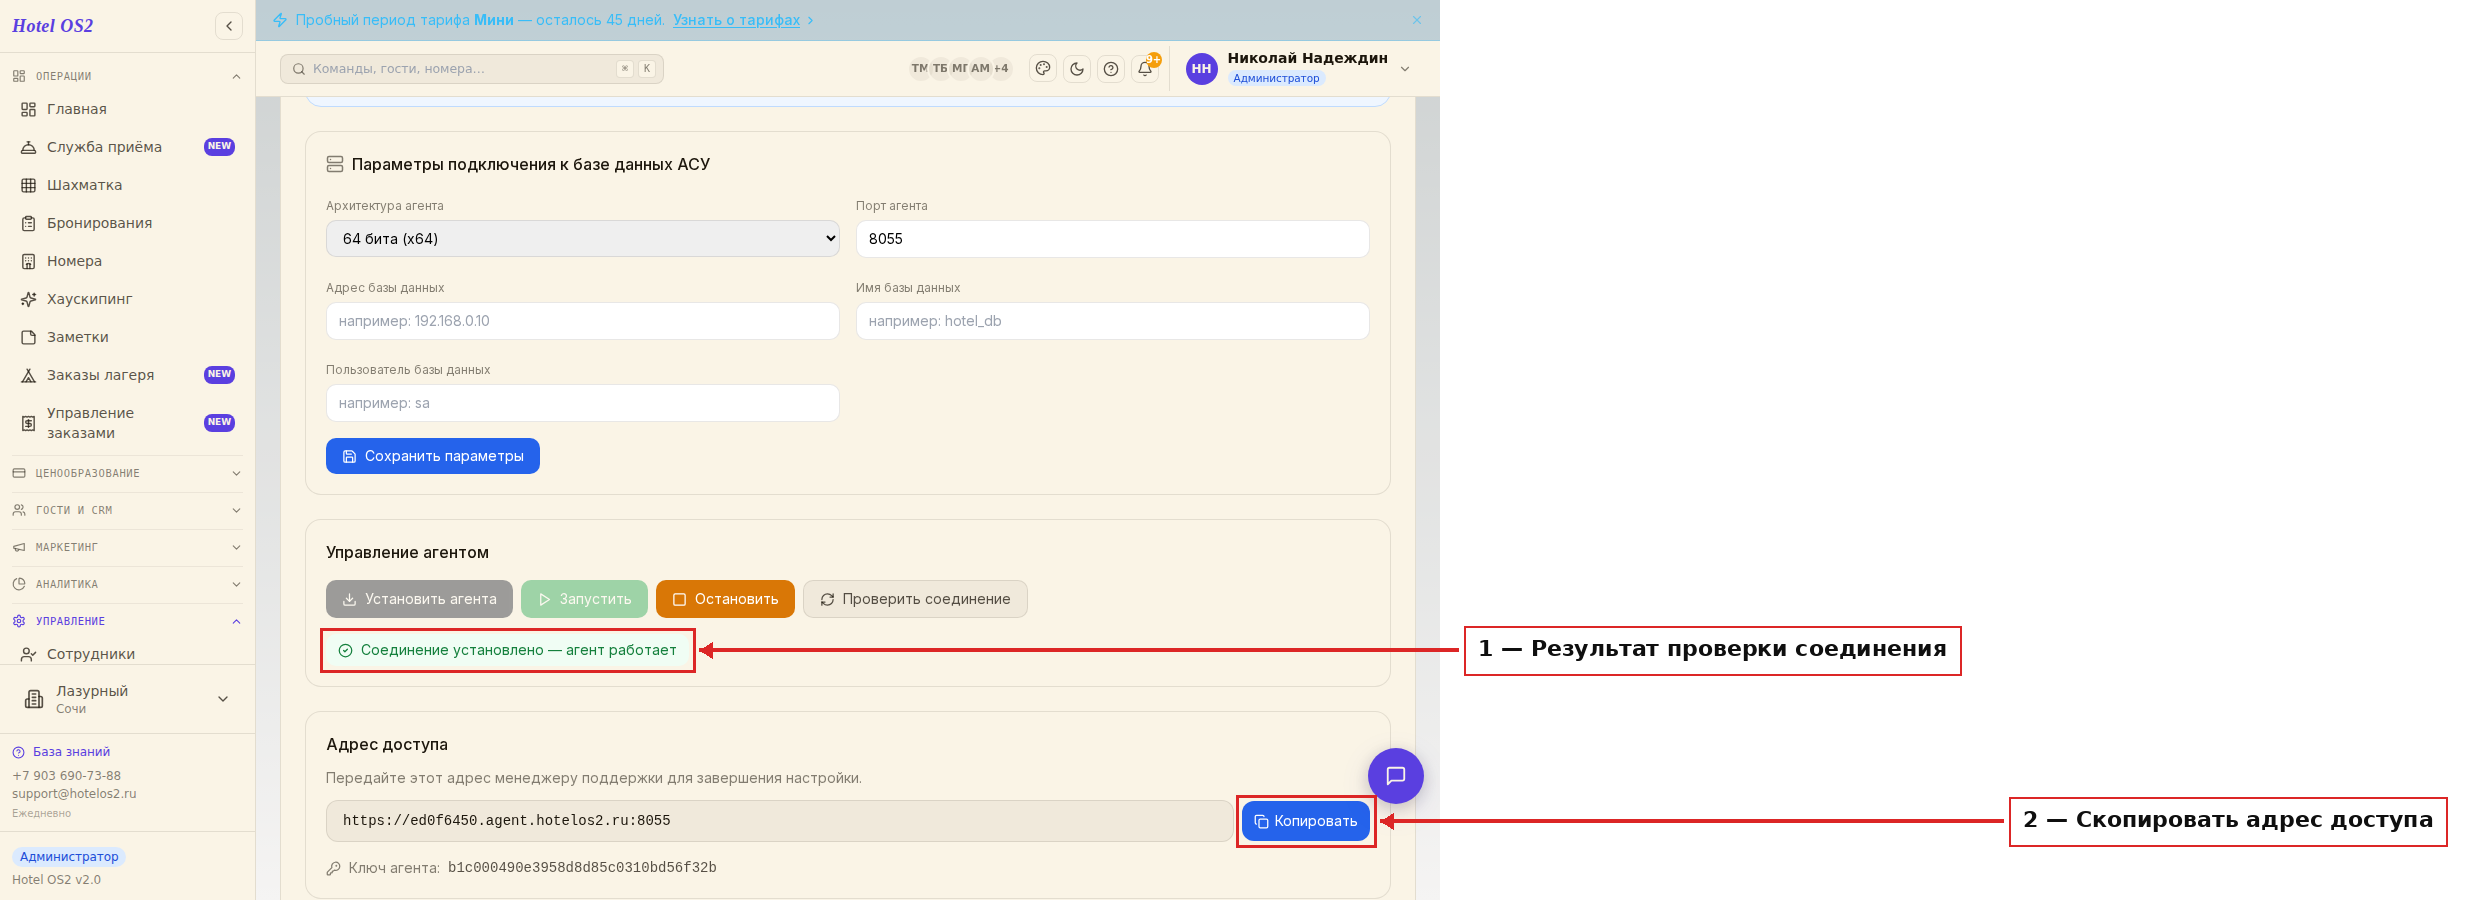Open the help question mark icon
Viewport: 2471px width, 900px height.
point(1111,69)
